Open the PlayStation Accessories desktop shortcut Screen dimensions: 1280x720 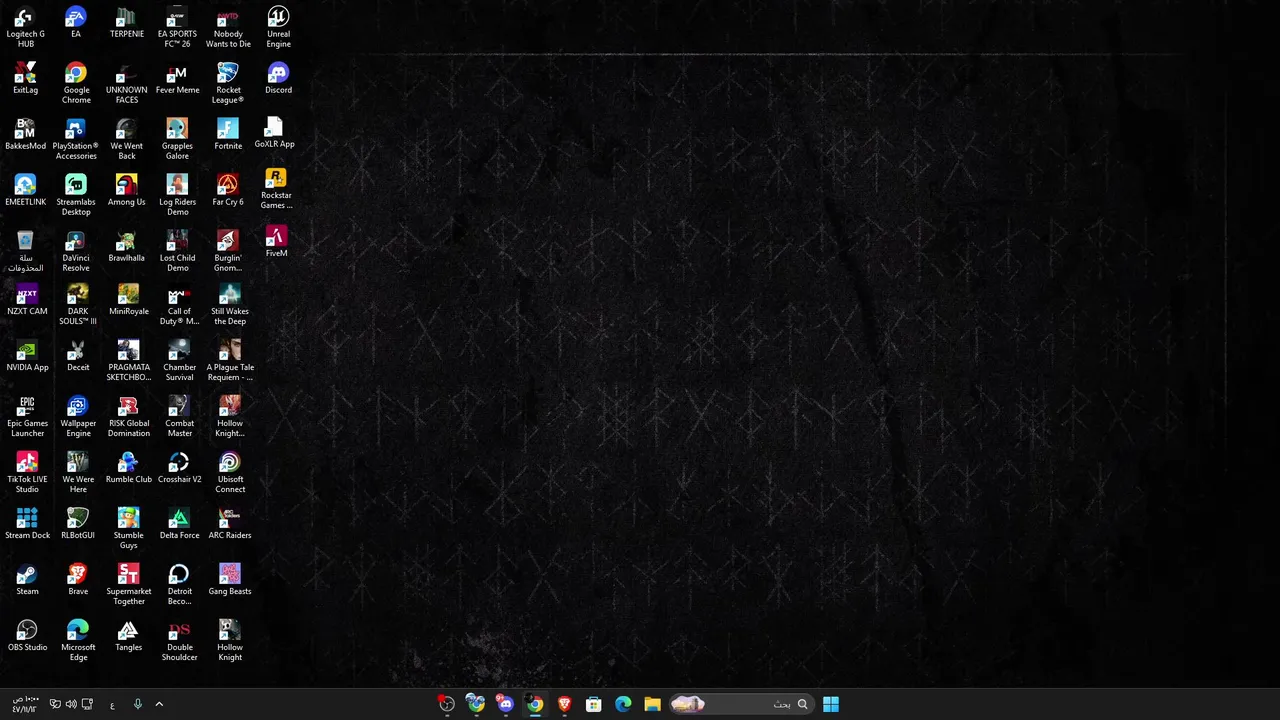coord(76,139)
